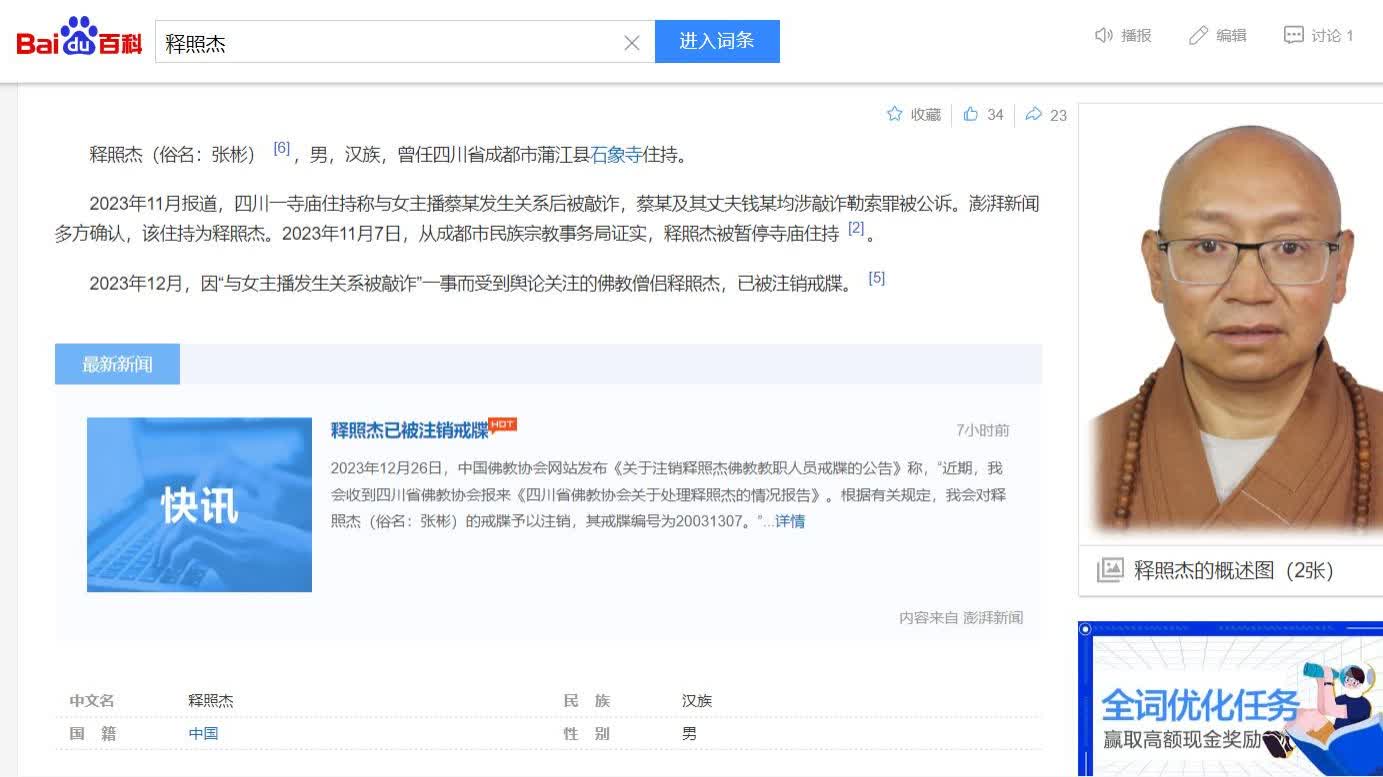Image resolution: width=1383 pixels, height=777 pixels.
Task: Click the 中国 nationality link
Action: pyautogui.click(x=203, y=733)
